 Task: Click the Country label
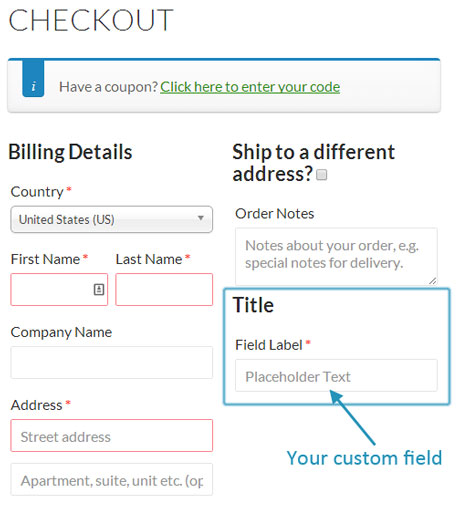coord(37,192)
